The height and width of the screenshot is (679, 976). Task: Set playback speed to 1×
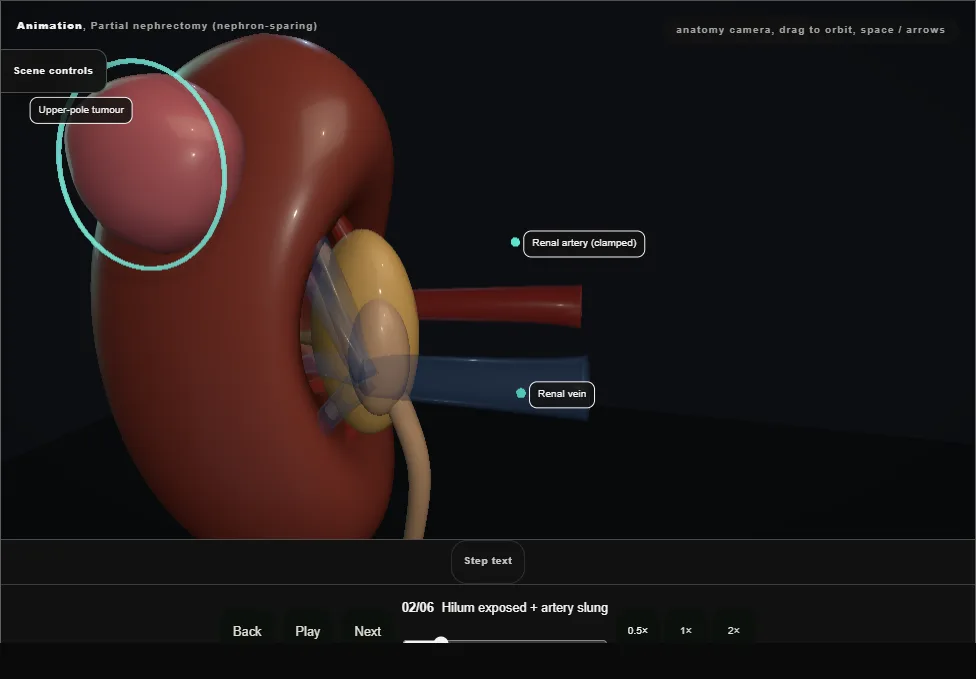(x=686, y=630)
